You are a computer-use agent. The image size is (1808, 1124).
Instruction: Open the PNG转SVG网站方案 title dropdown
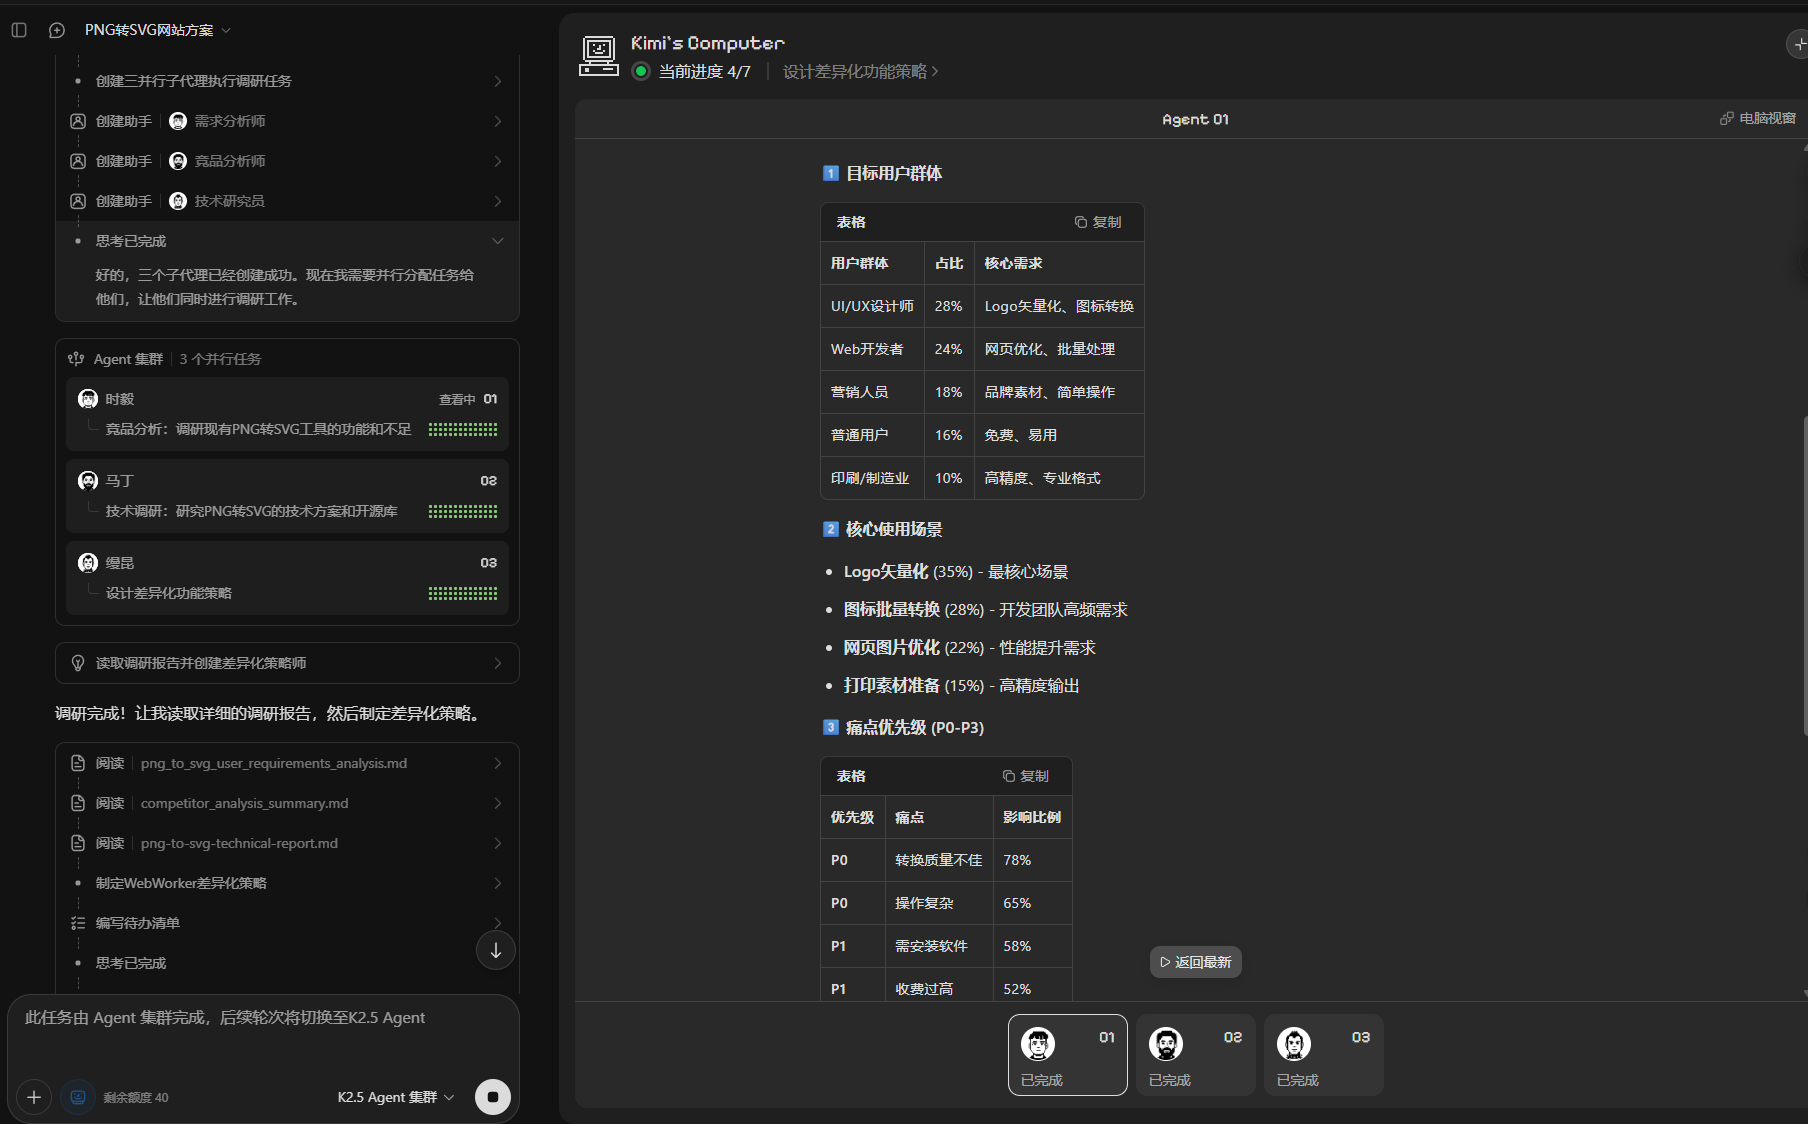pos(158,30)
